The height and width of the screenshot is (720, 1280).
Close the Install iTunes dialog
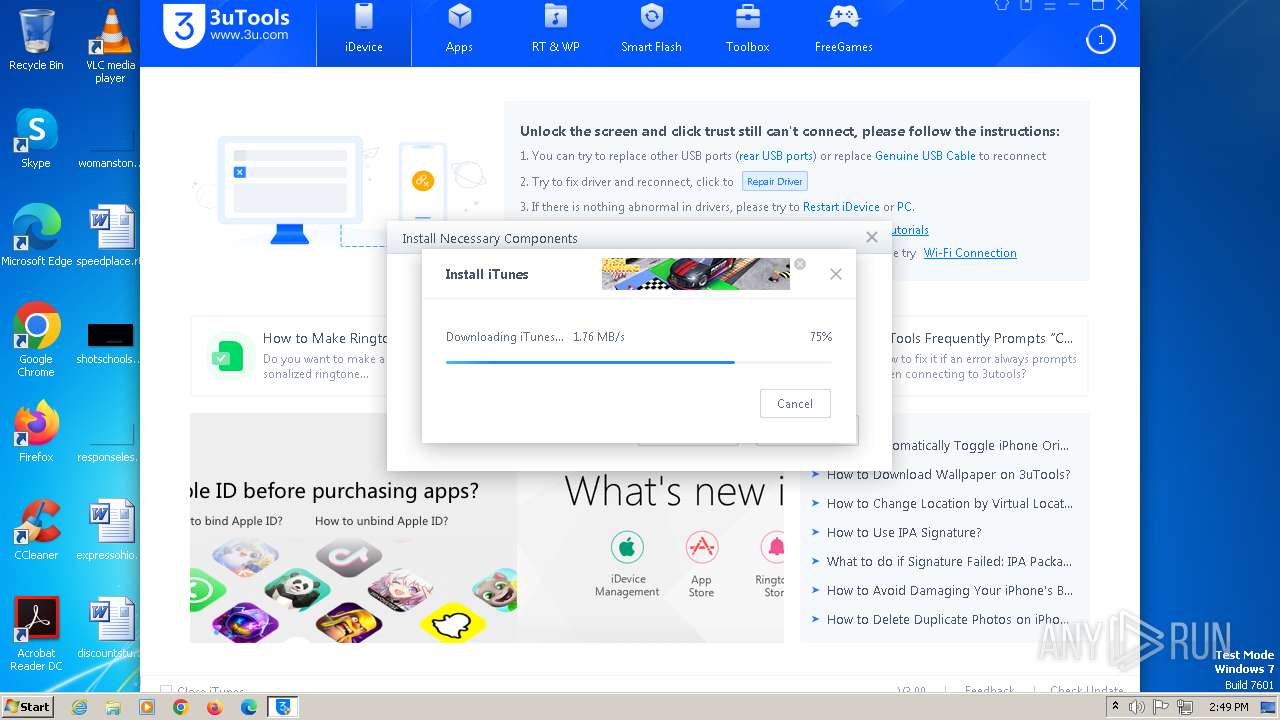pos(836,274)
